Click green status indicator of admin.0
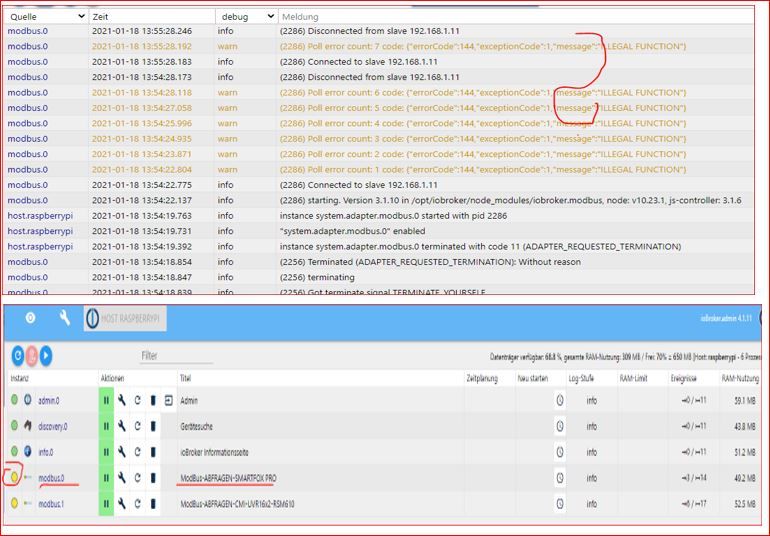This screenshot has height=536, width=770. (x=14, y=399)
